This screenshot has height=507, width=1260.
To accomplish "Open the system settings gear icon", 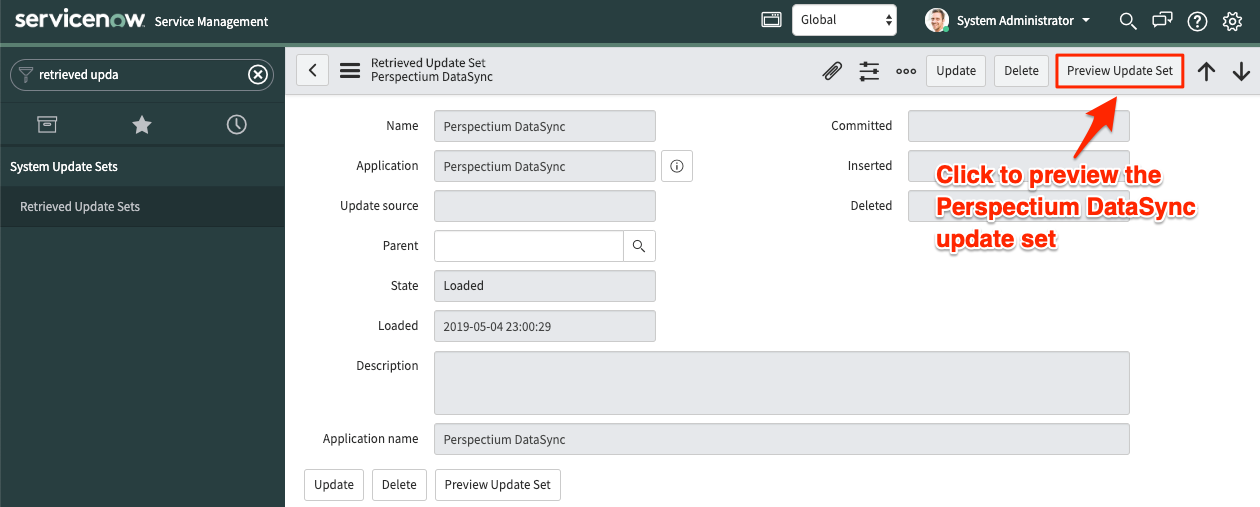I will tap(1232, 21).
